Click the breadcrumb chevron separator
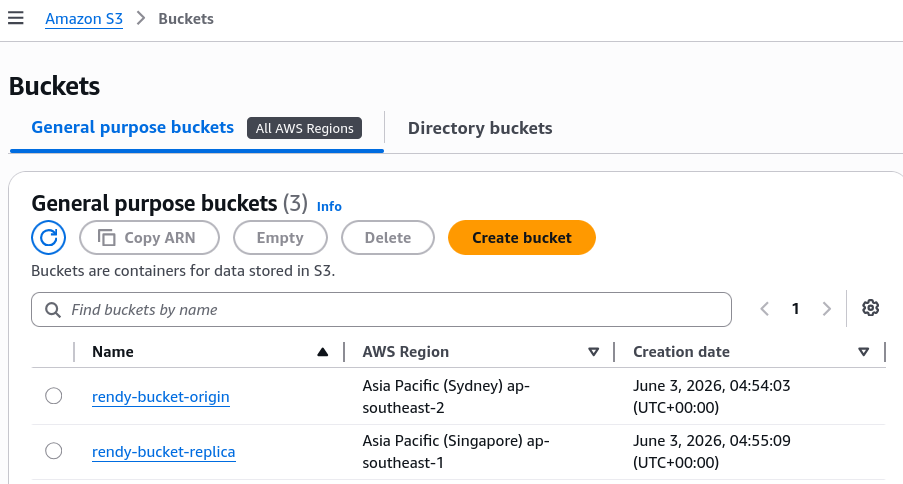 point(141,18)
